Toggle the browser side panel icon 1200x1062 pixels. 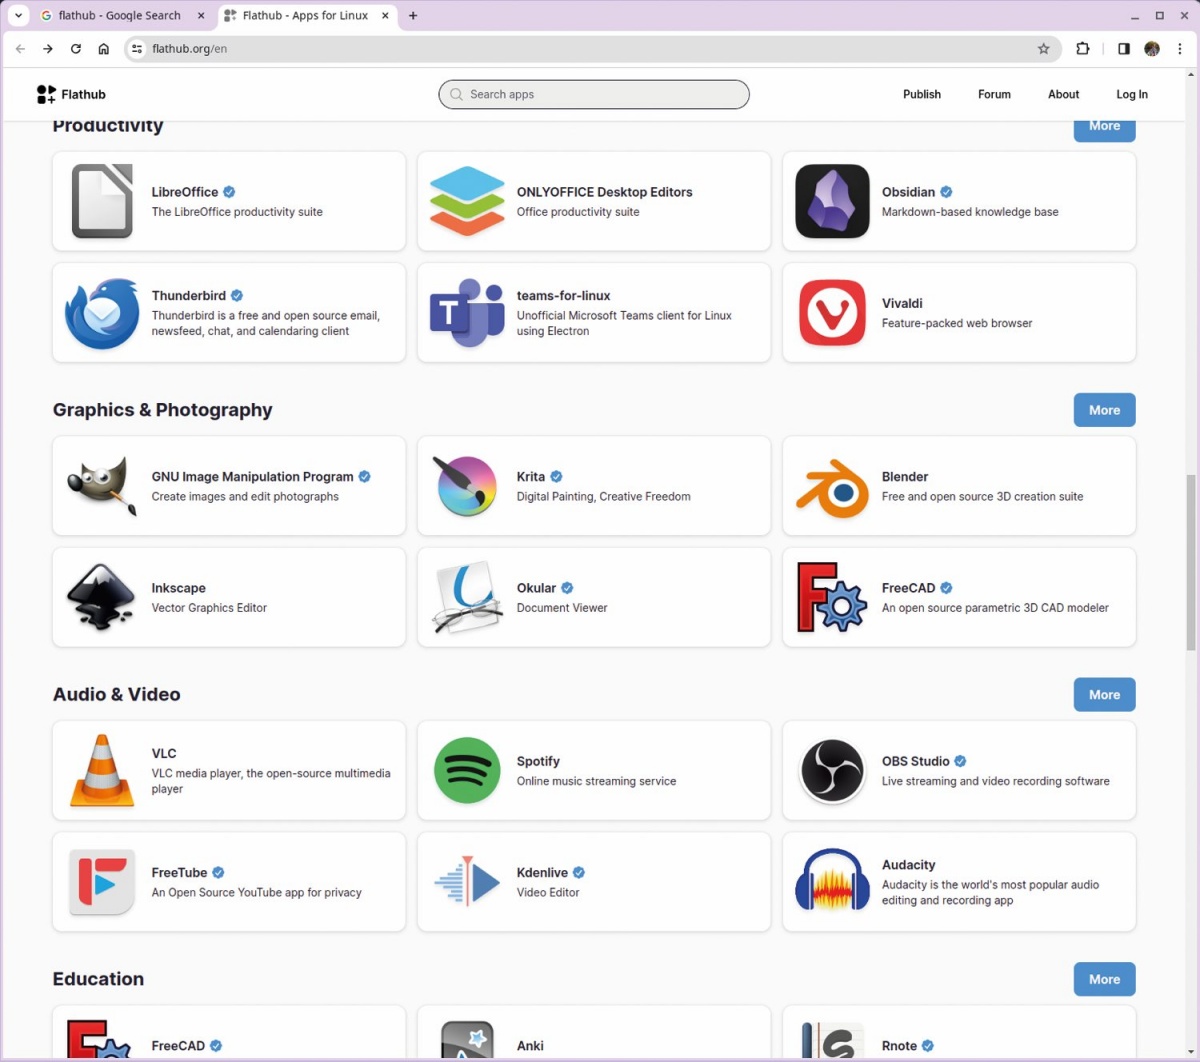click(x=1124, y=48)
